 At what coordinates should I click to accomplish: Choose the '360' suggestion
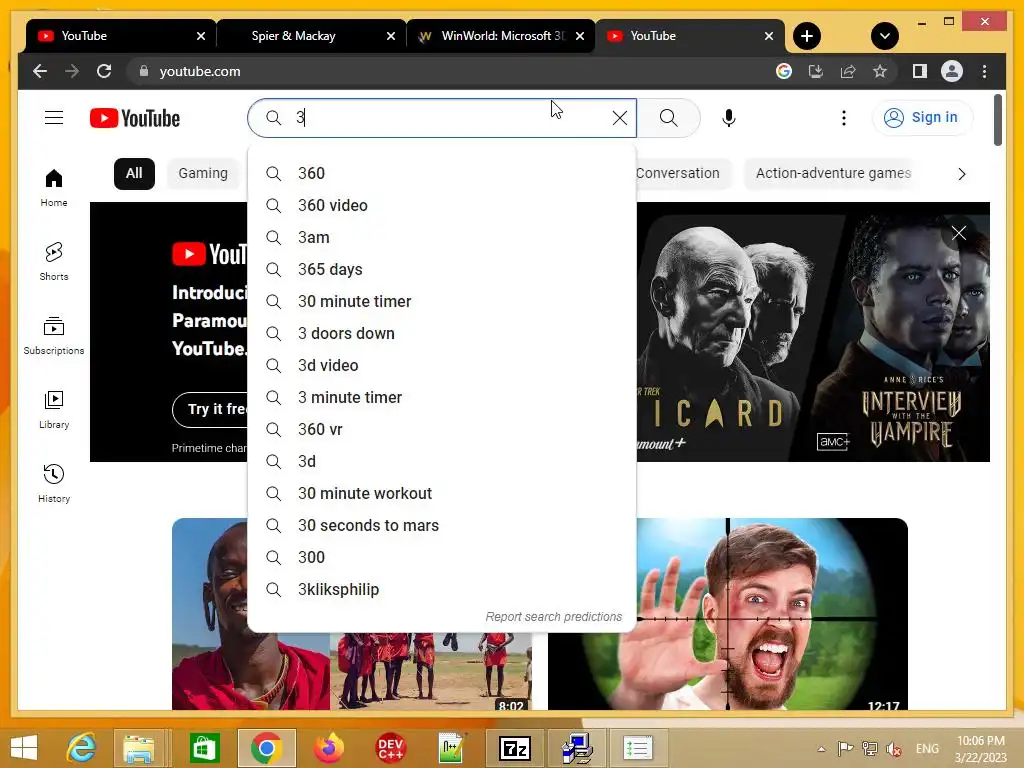coord(442,173)
